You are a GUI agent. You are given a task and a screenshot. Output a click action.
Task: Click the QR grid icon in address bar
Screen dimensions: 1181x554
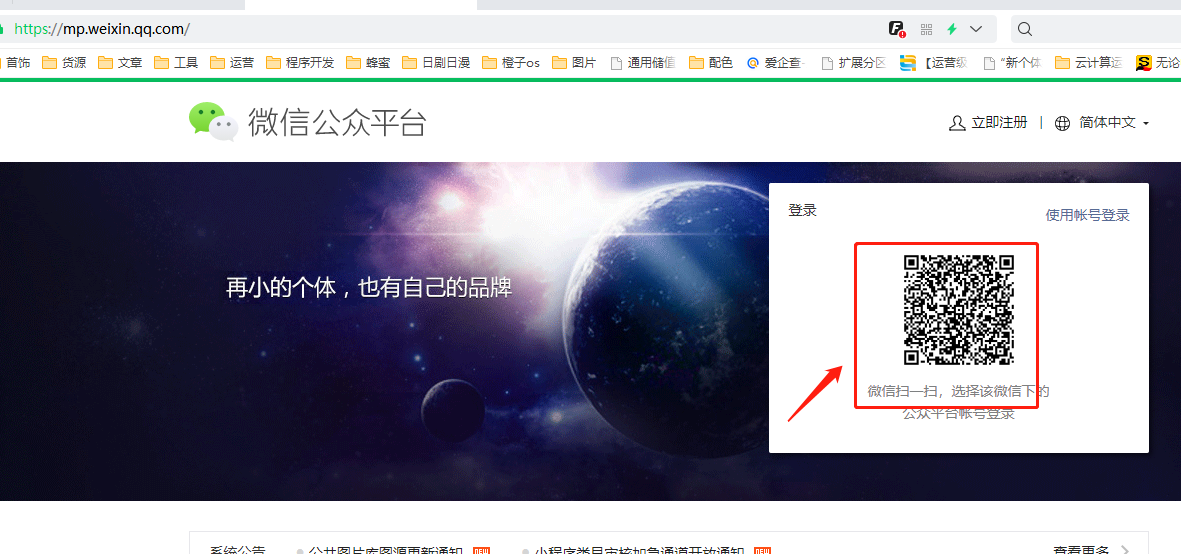[x=926, y=29]
